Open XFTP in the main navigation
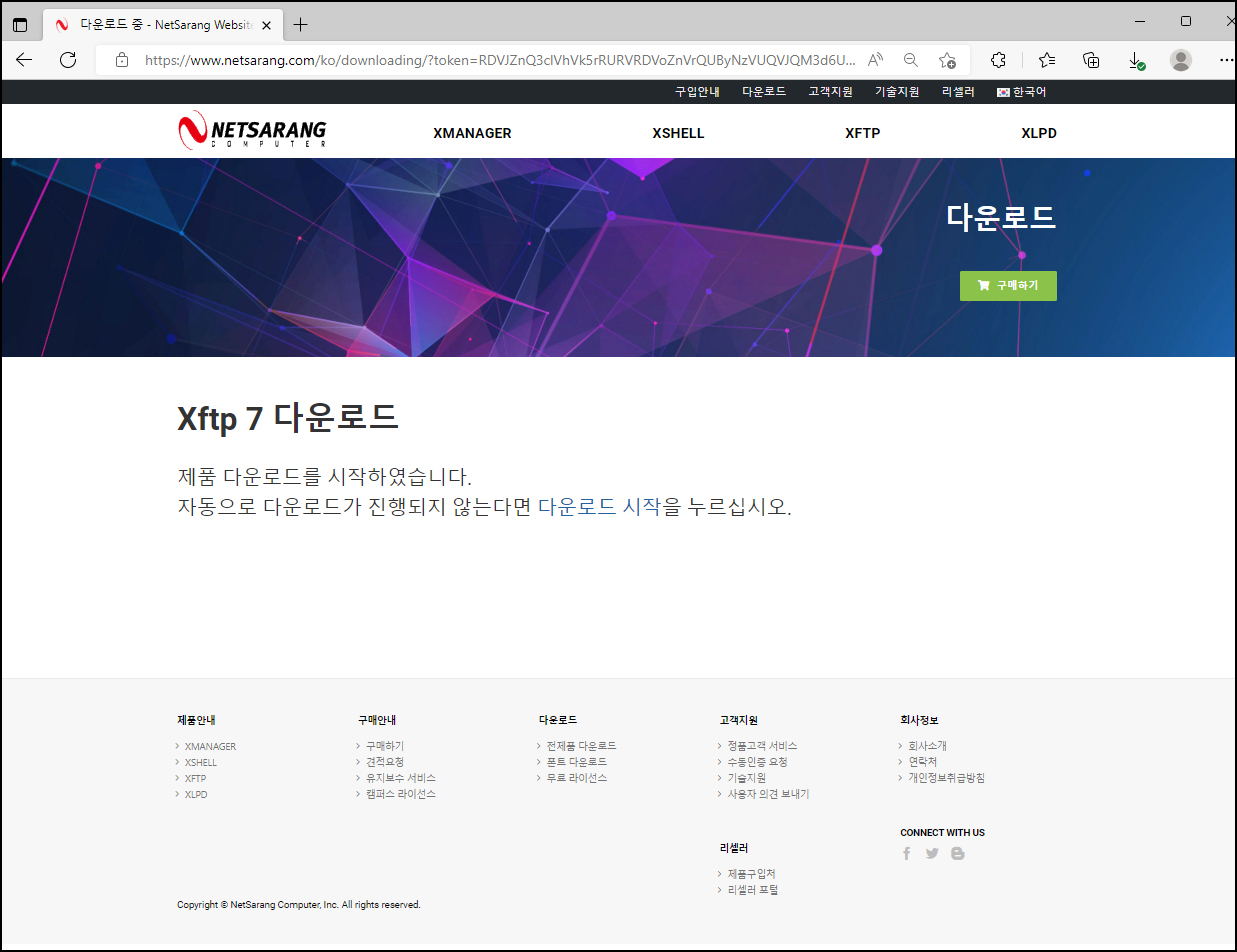Screen dimensions: 1237x952 click(x=862, y=133)
